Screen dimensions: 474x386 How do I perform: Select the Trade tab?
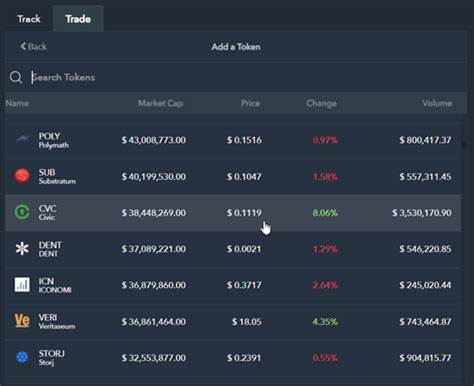pyautogui.click(x=78, y=19)
